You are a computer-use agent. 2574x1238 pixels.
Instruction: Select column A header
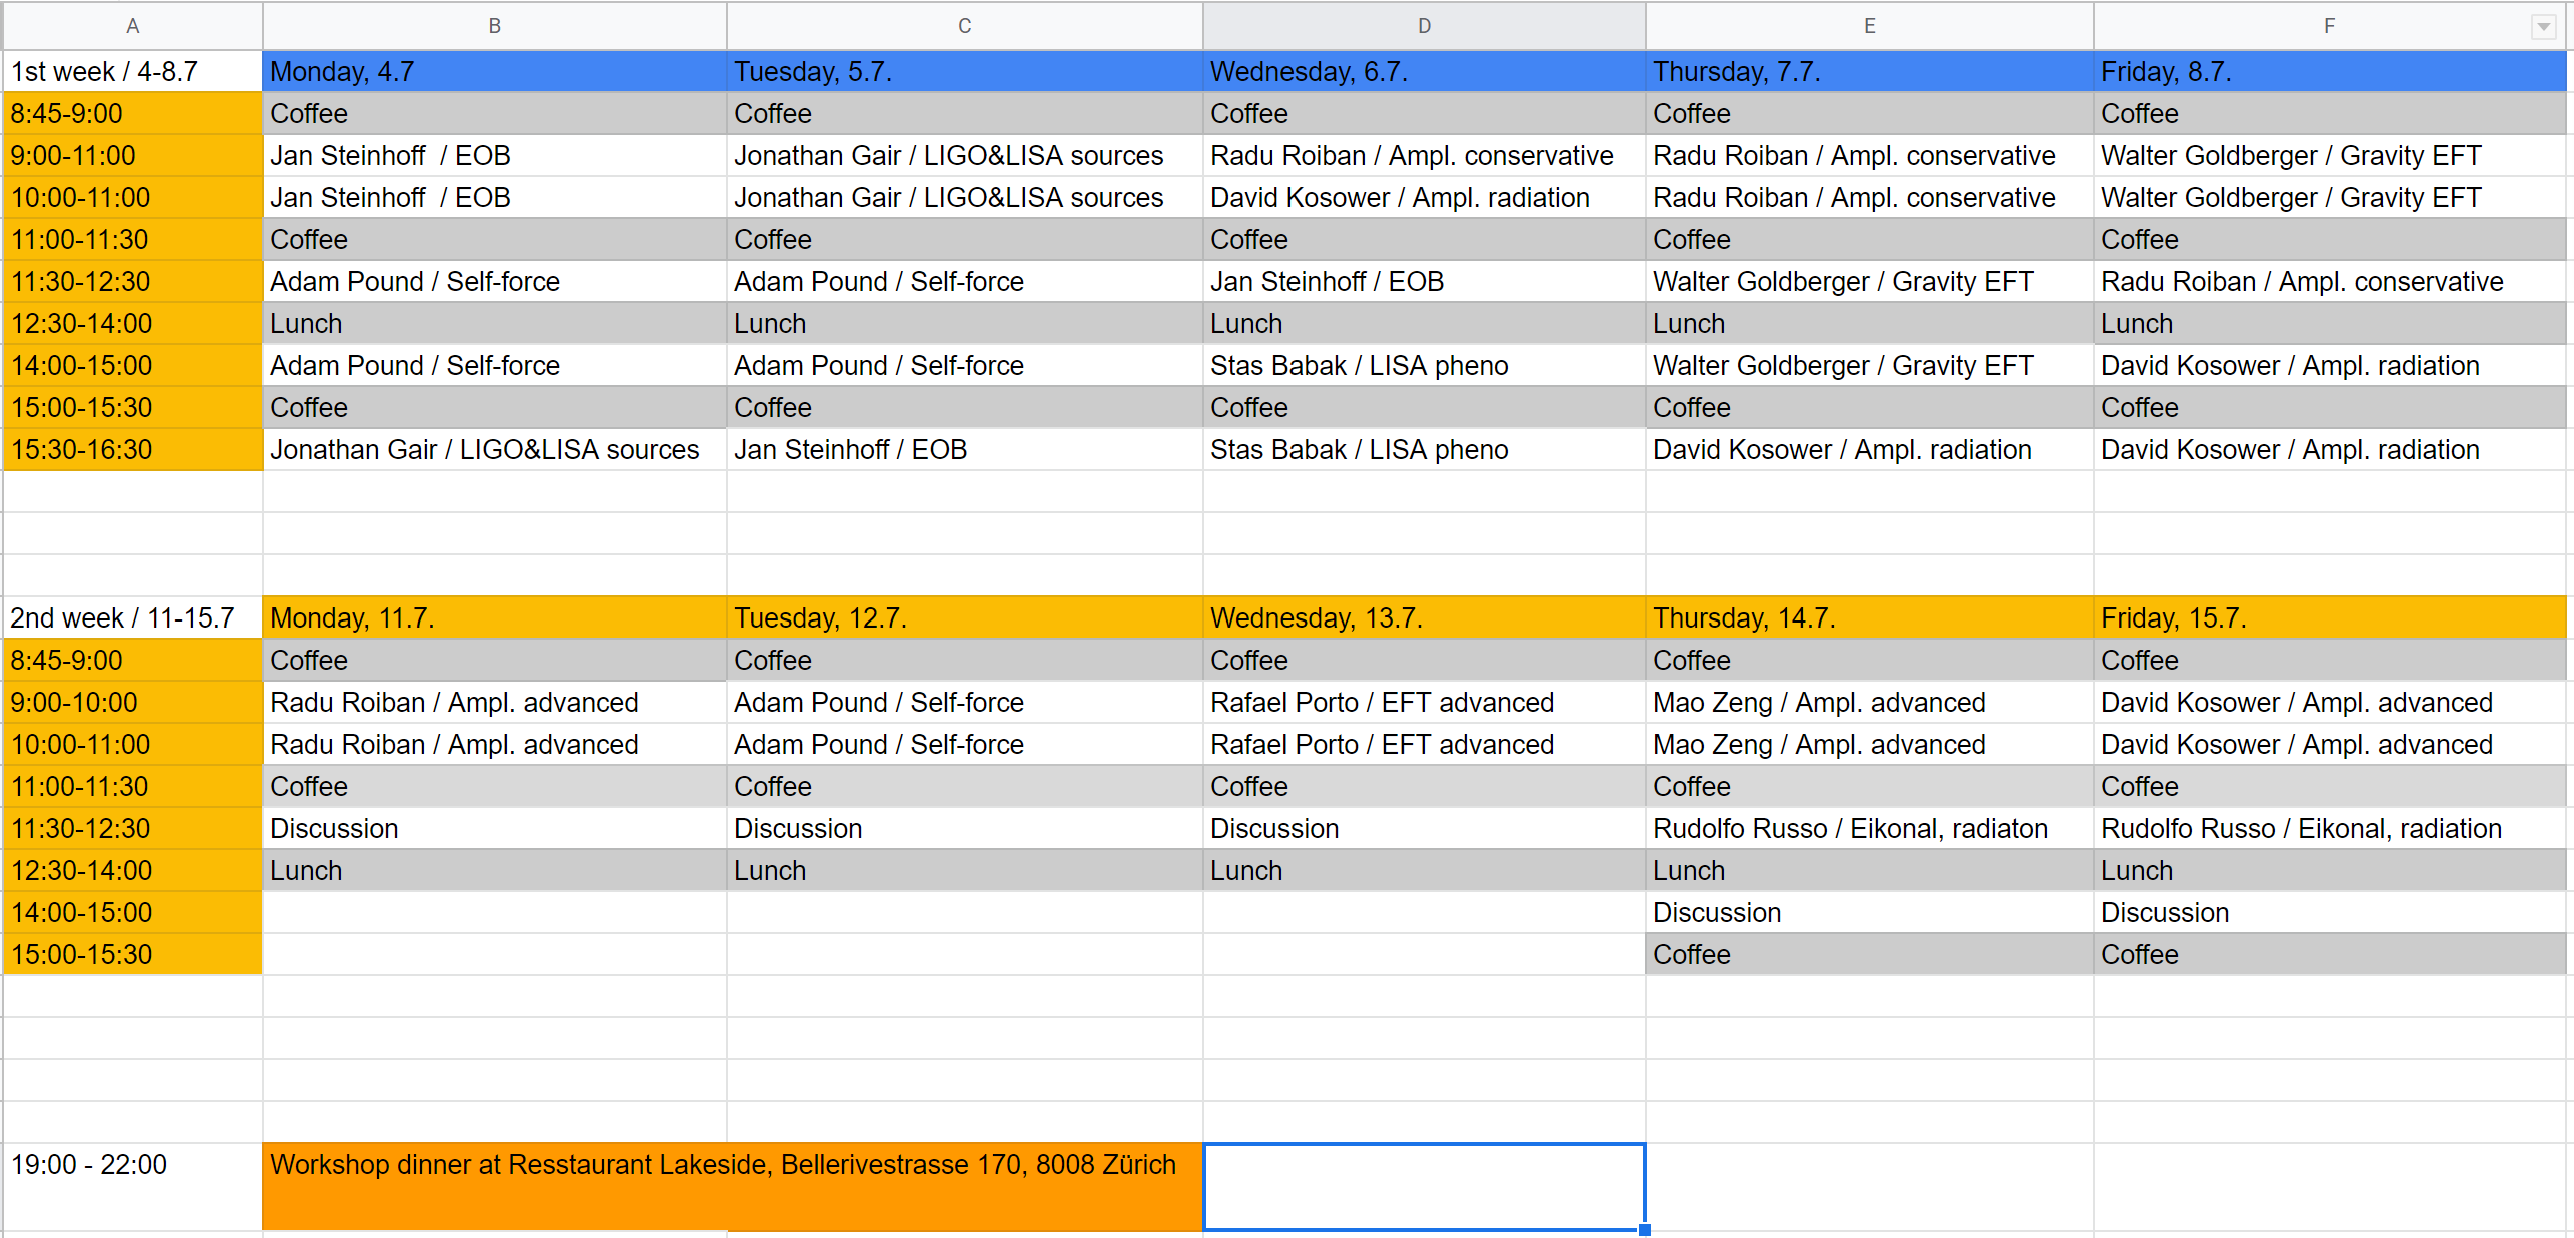click(x=132, y=26)
